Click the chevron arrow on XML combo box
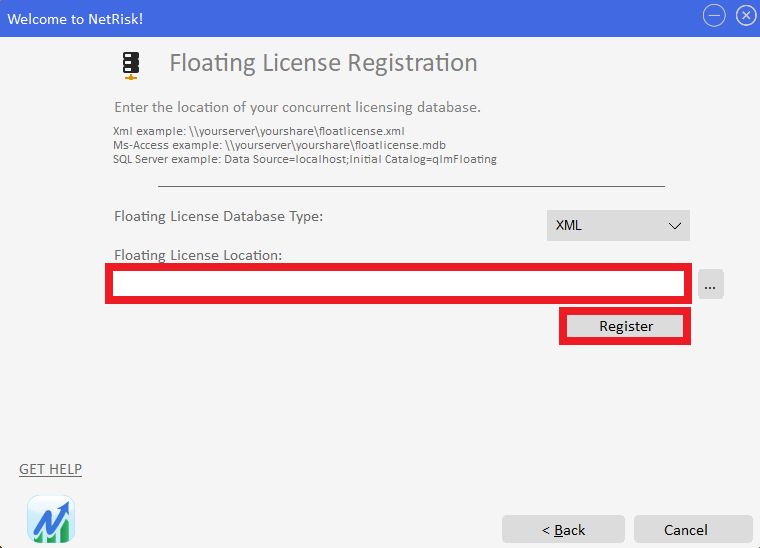This screenshot has height=548, width=760. 675,226
